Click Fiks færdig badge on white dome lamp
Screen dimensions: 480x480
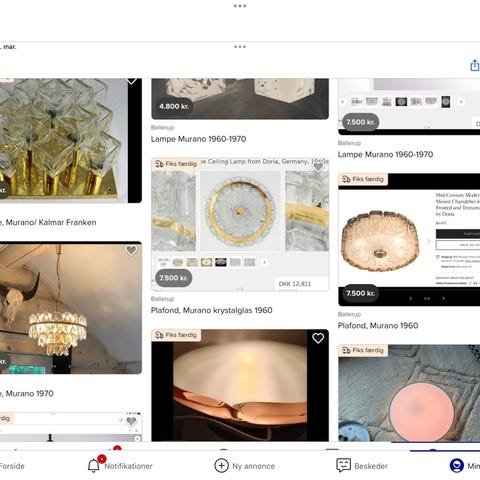[176, 335]
